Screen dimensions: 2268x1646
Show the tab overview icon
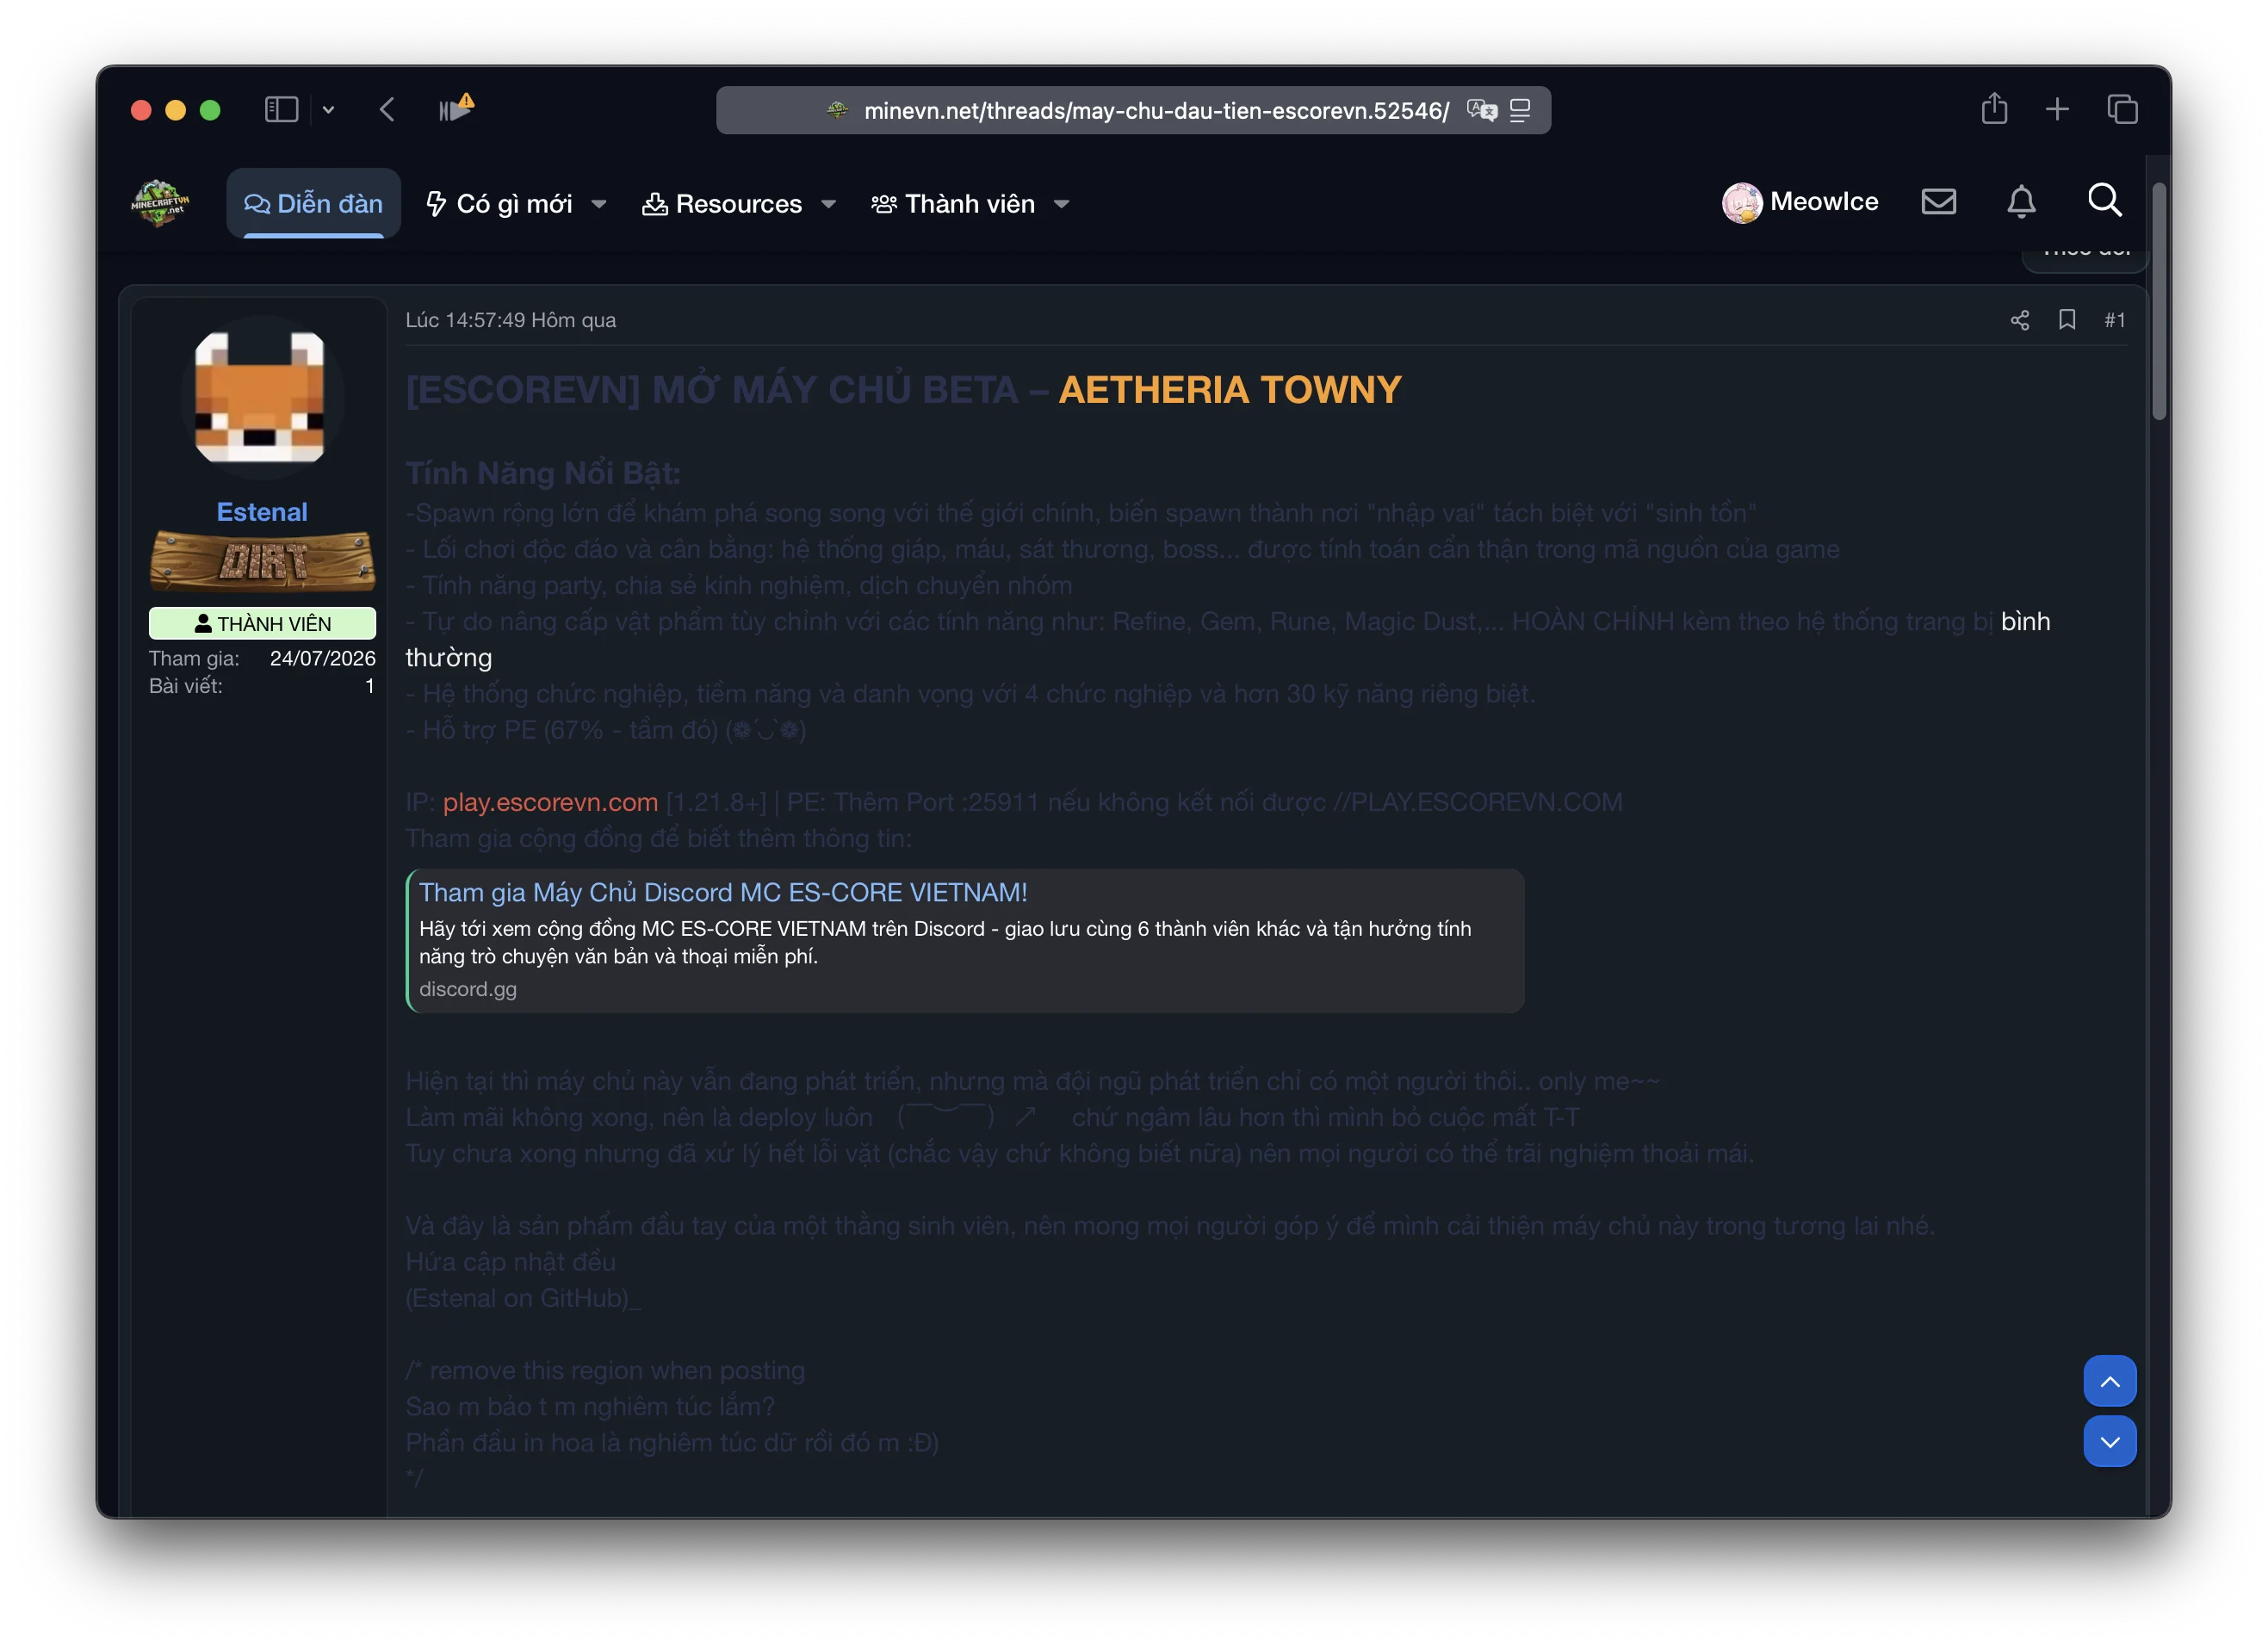point(2122,109)
